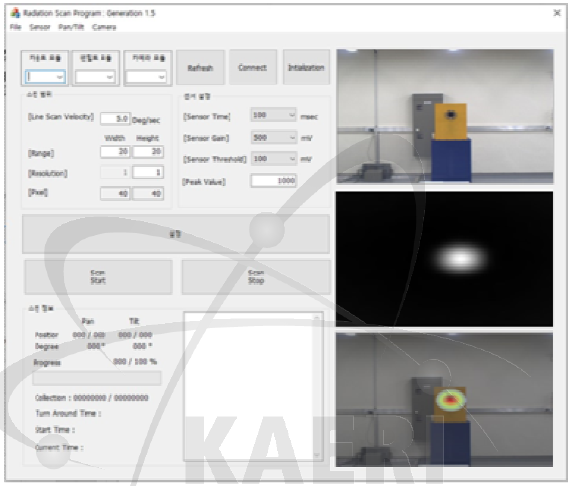Click the Scan Stop button
The image size is (571, 486).
click(256, 277)
